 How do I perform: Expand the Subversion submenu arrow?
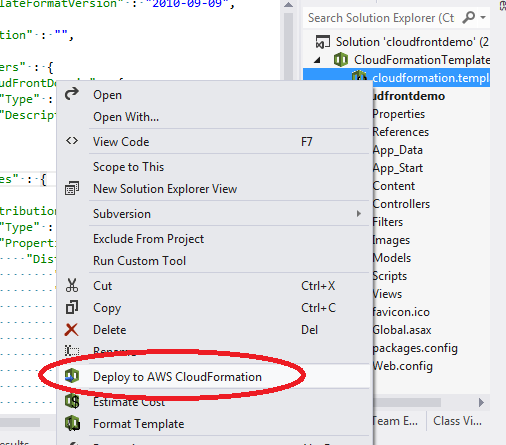click(359, 213)
